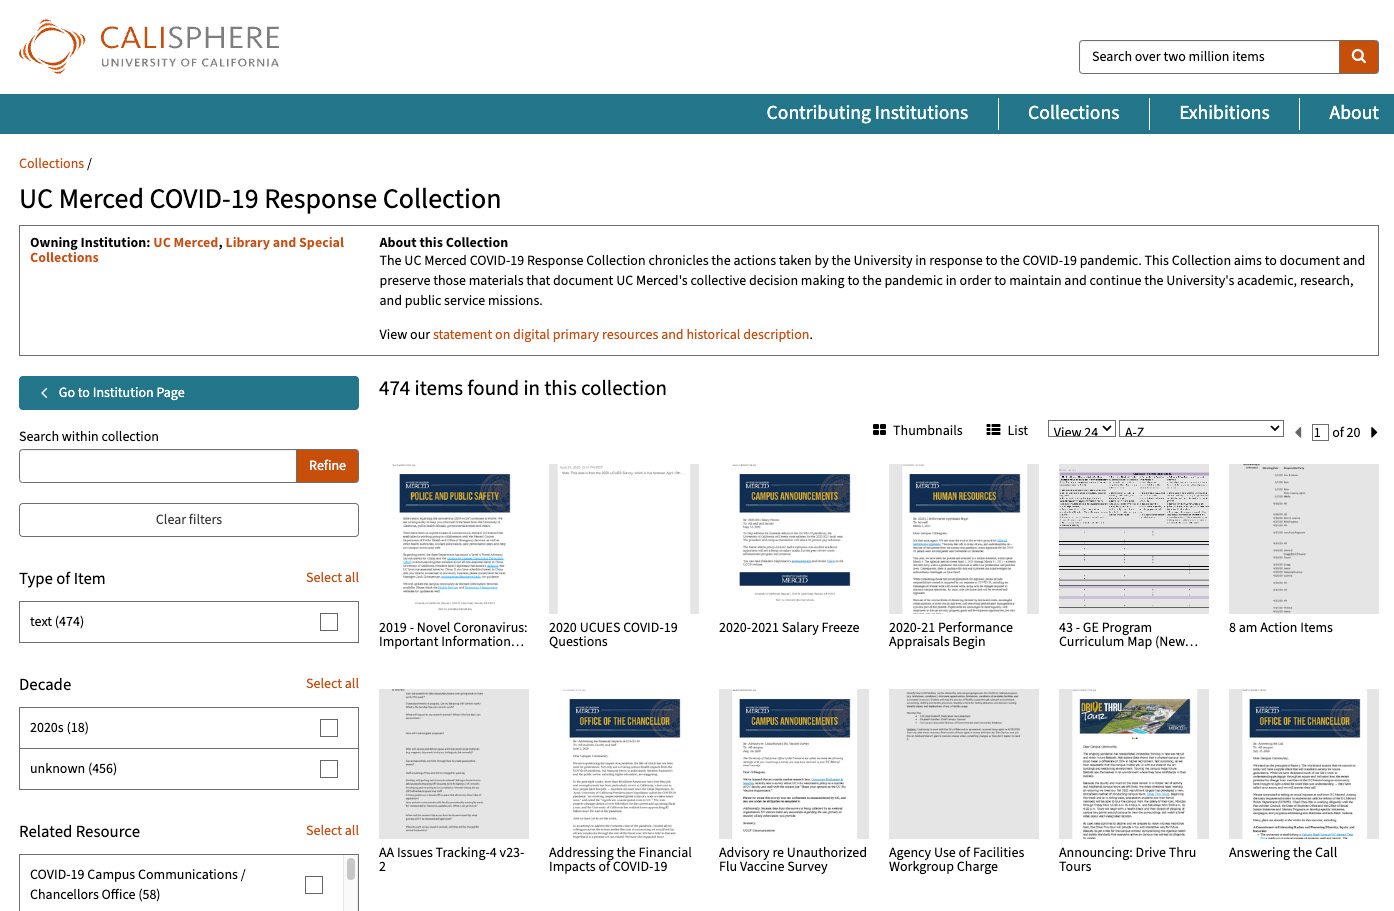1394x911 pixels.
Task: Click 'Agency Use of Facilities Workgroup Charge' title
Action: pos(957,860)
